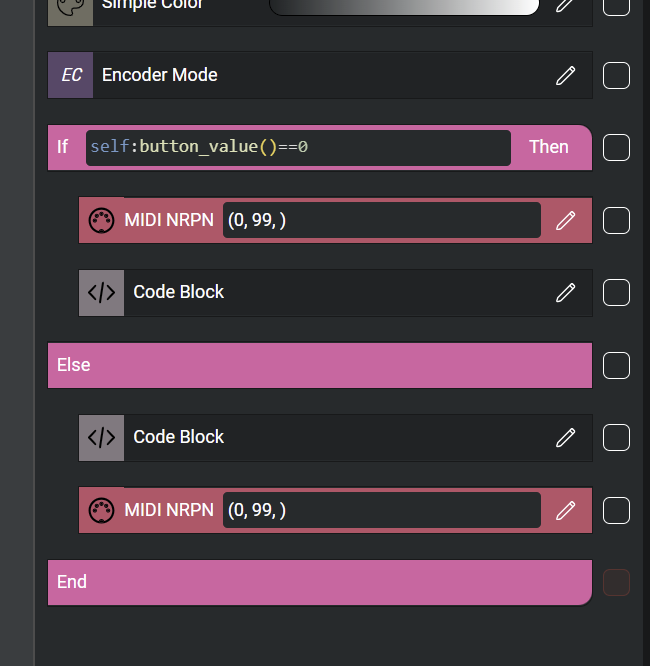Click MIDI icon of last MIDI NRPN block
The image size is (650, 666).
click(x=101, y=510)
